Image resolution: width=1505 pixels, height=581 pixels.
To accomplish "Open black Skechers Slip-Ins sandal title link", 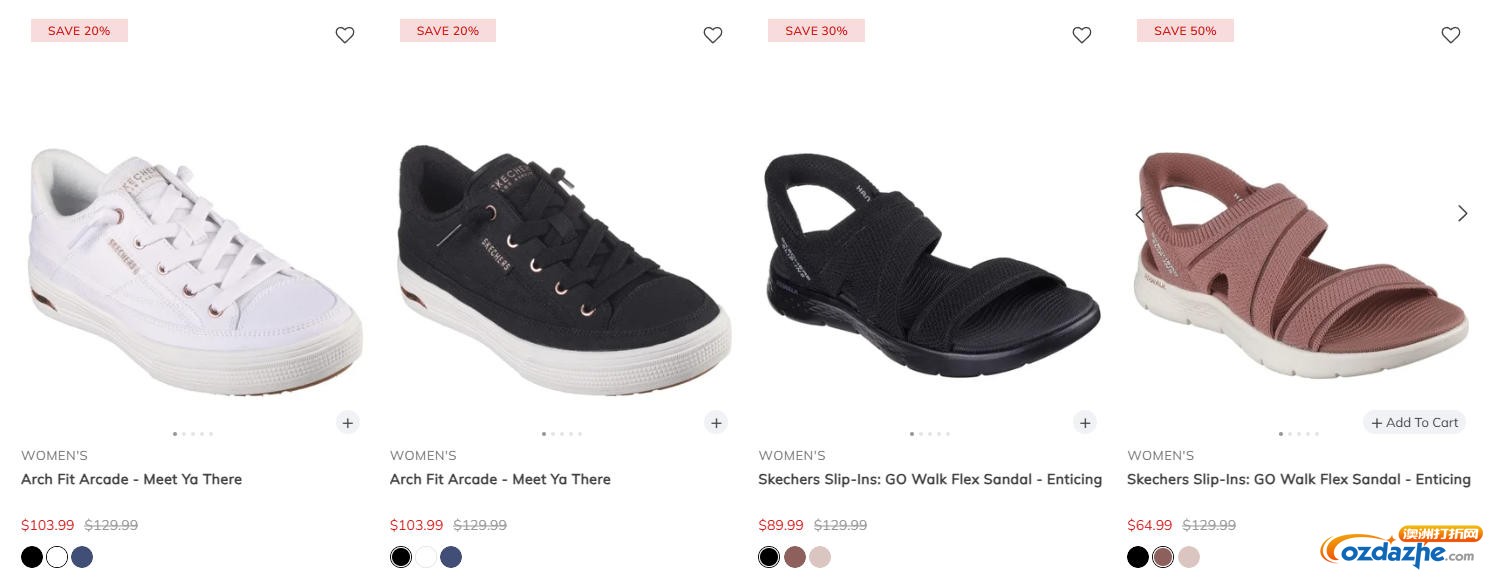I will [x=929, y=479].
